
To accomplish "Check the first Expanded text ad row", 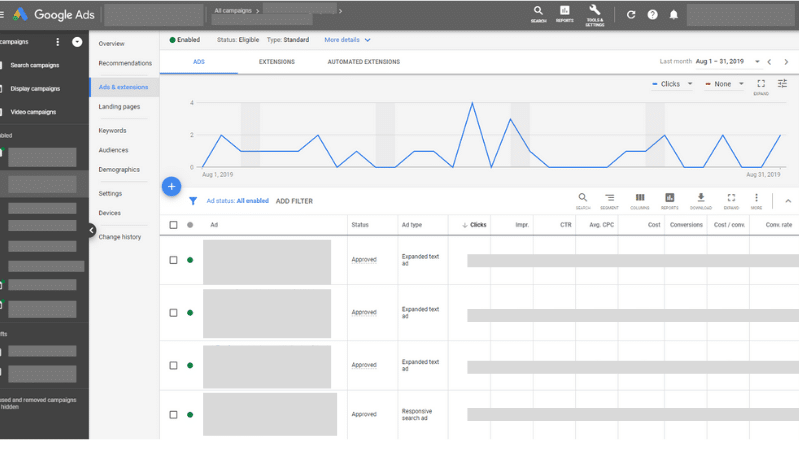I will pos(173,260).
